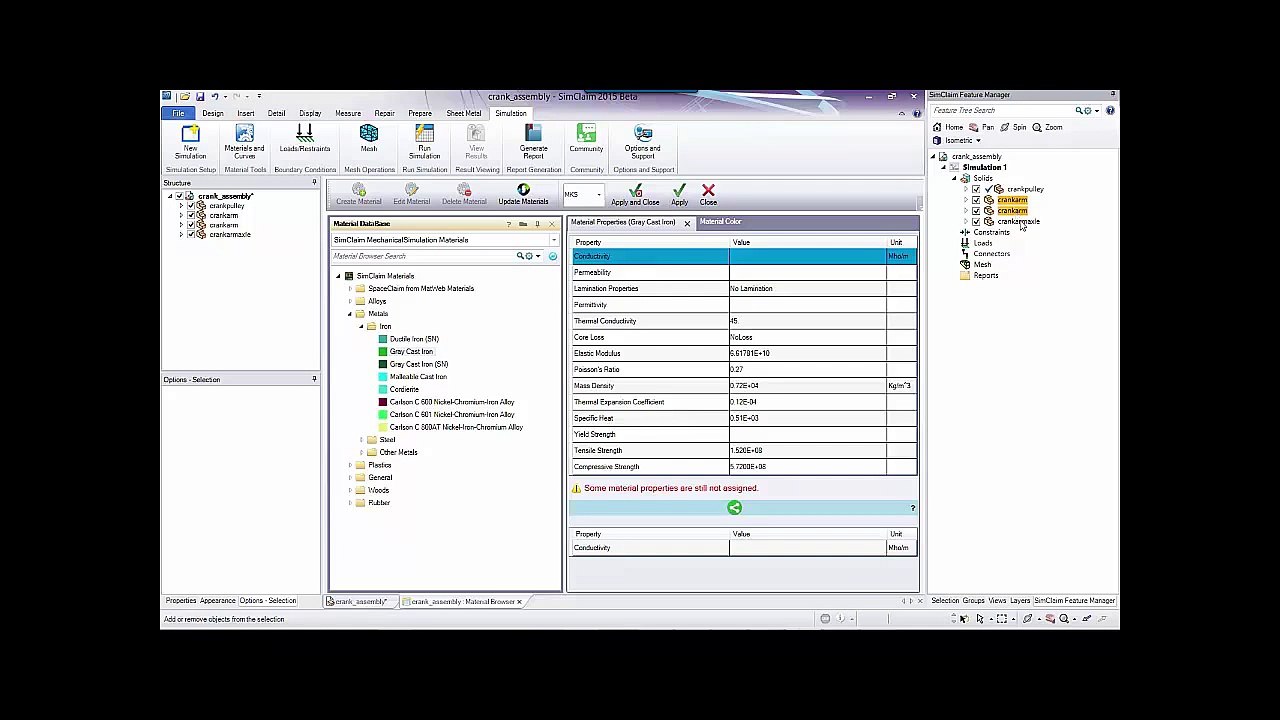Switch to the Sheet Metal ribbon tab
This screenshot has height=720, width=1280.
[463, 113]
